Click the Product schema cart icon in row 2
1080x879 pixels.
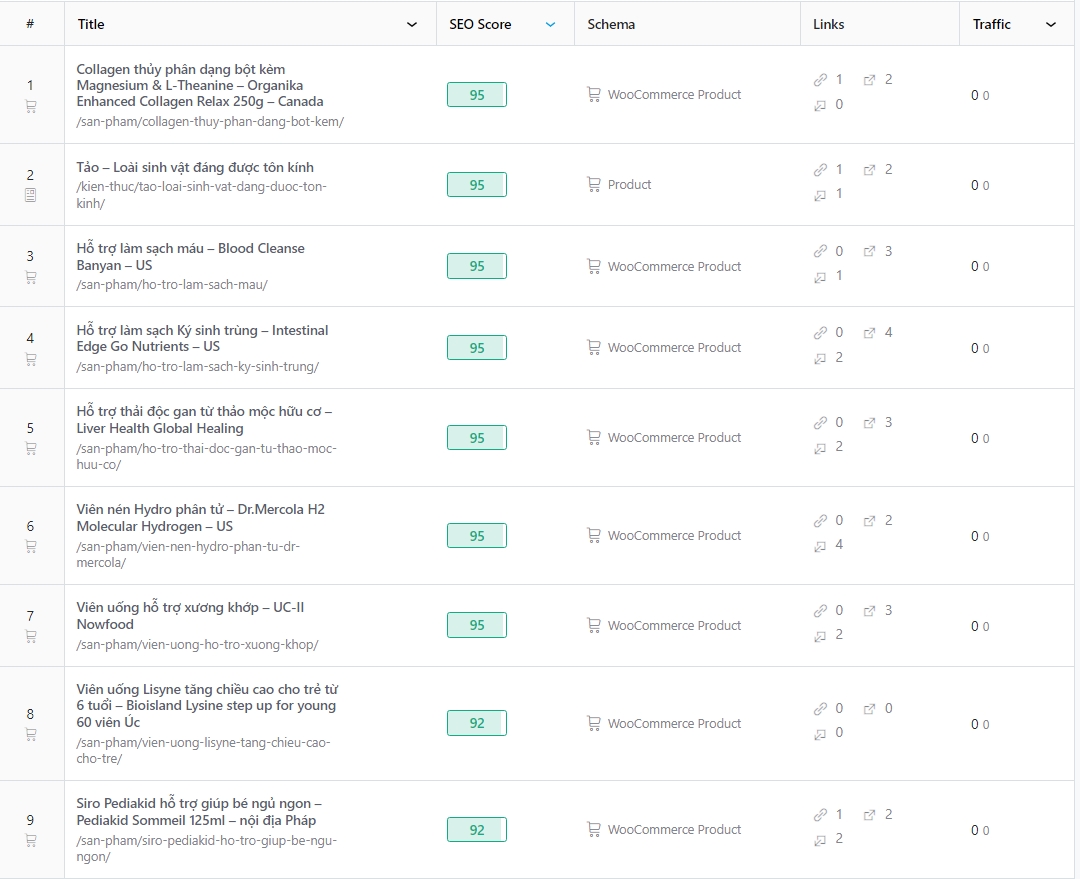593,185
